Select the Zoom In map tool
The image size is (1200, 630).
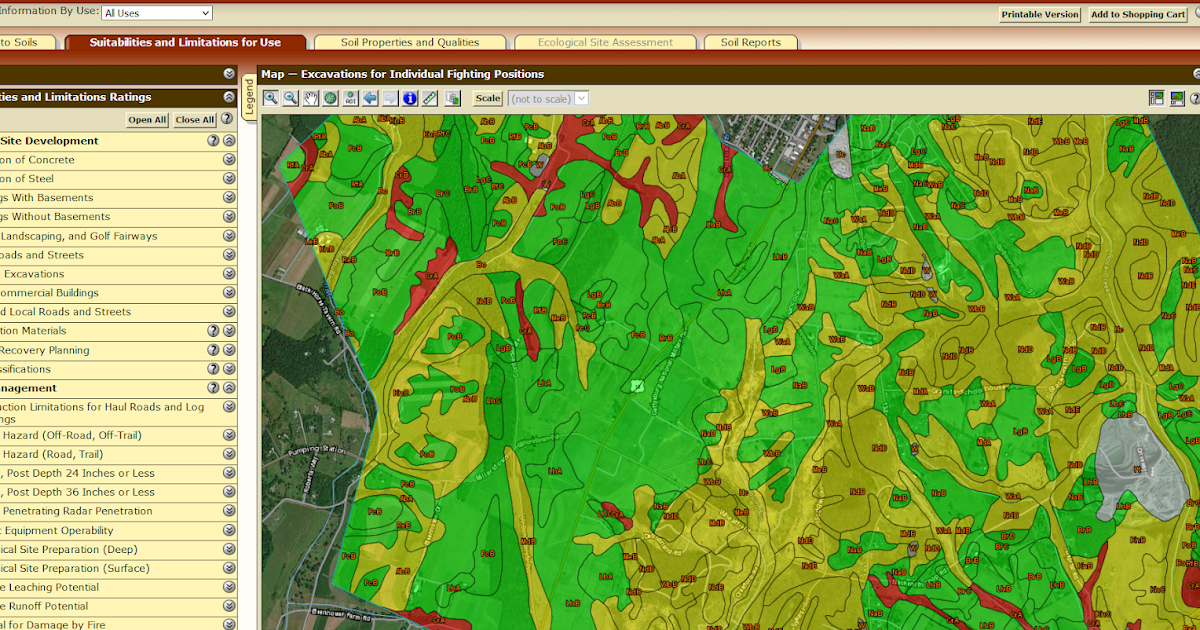pos(270,98)
